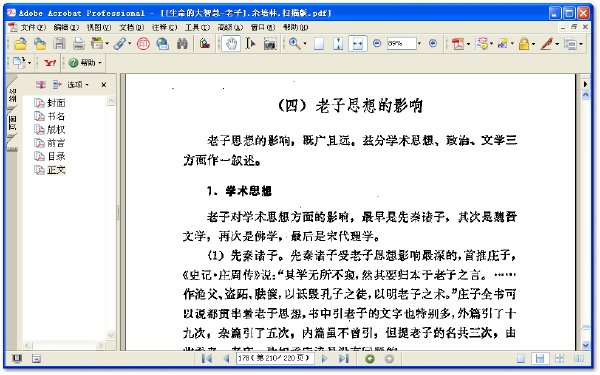Click the Actual Size page icon
The height and width of the screenshot is (375, 600).
point(319,44)
